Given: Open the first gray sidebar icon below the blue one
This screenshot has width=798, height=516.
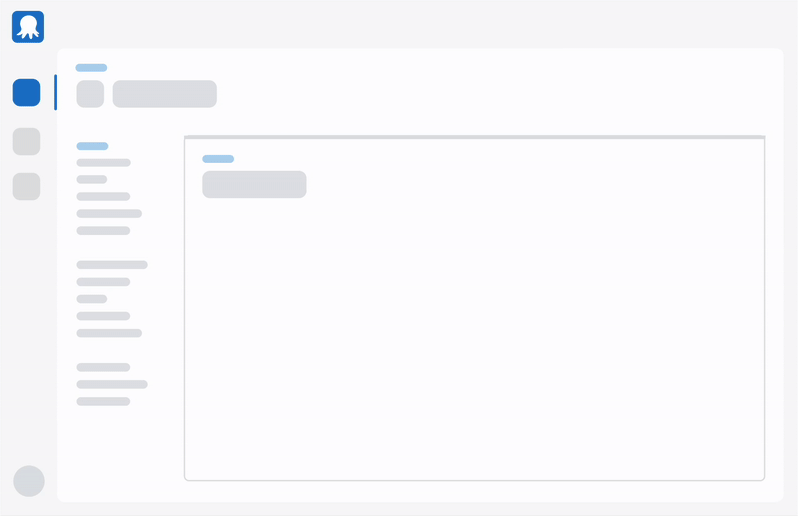Looking at the screenshot, I should [27, 141].
